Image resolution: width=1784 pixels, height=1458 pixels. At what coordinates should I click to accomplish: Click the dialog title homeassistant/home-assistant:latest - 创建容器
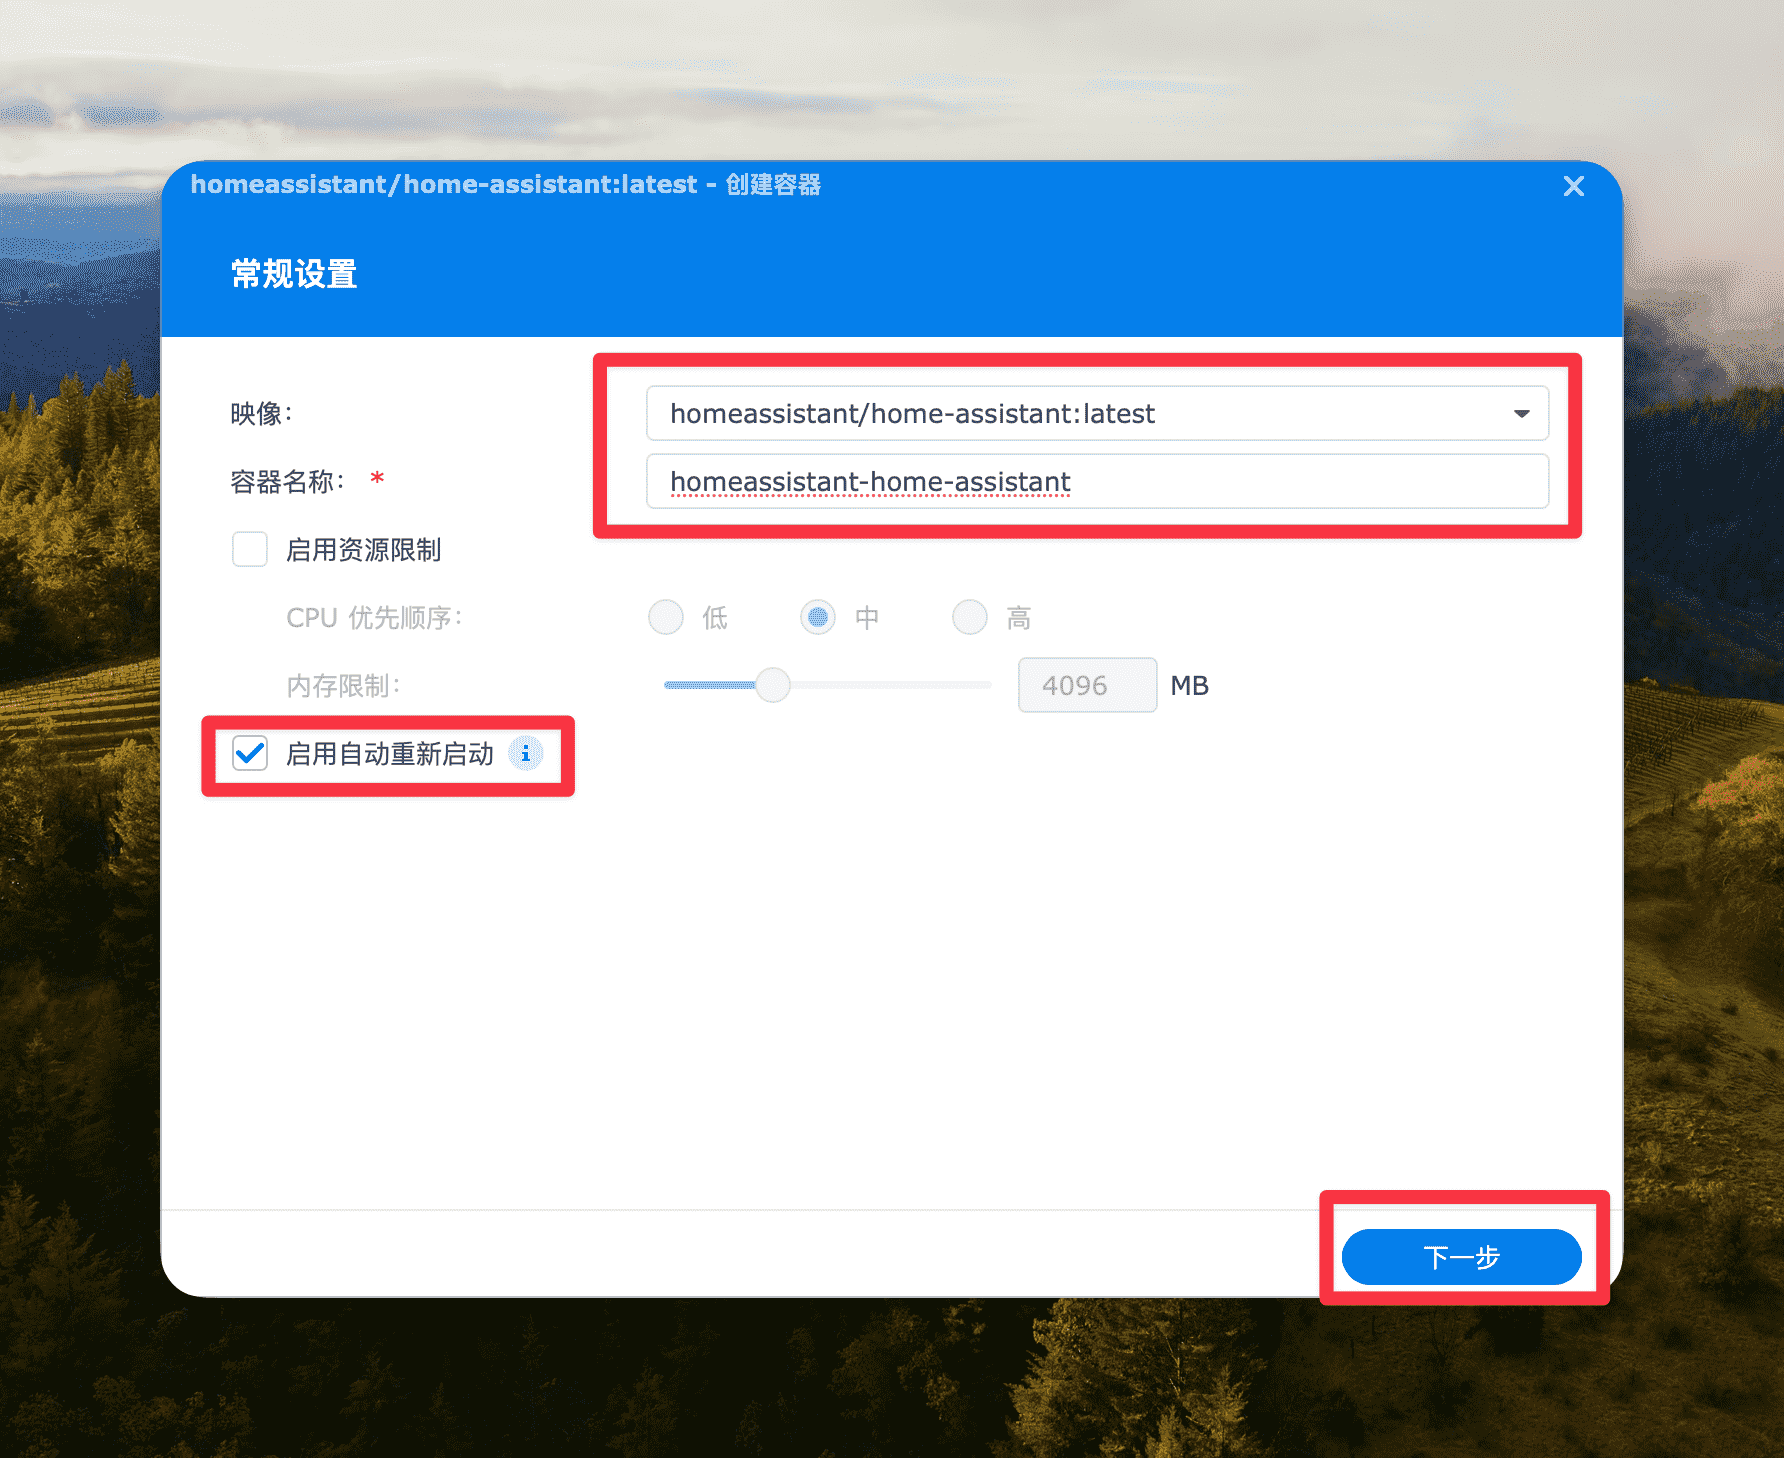tap(505, 185)
